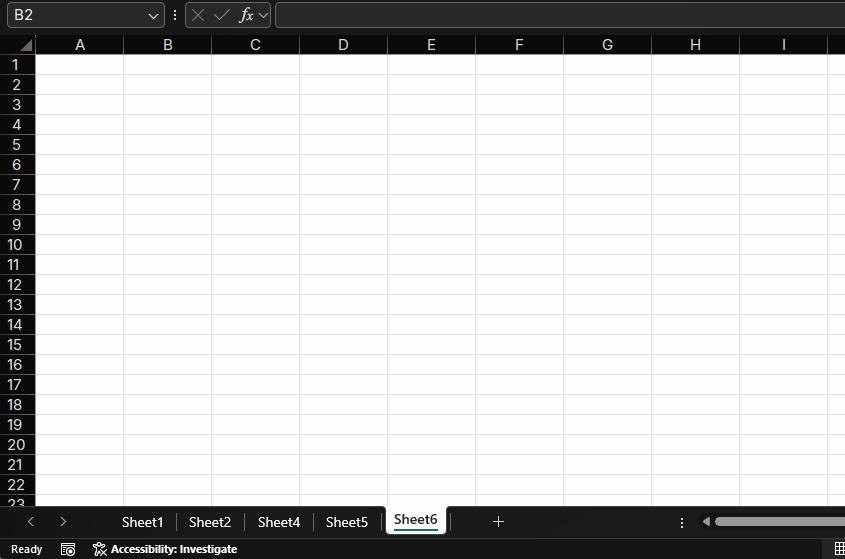Click the Enter checkmark icon in formula bar
845x559 pixels.
221,15
